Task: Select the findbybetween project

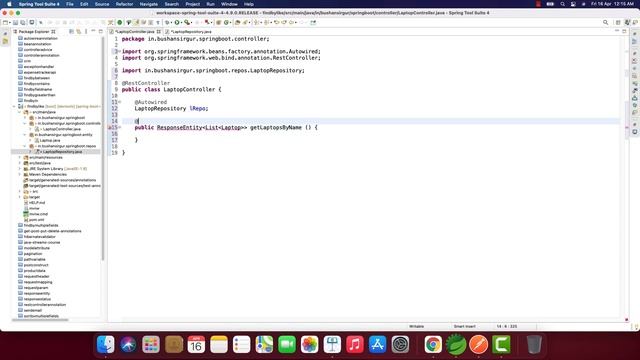Action: coord(37,78)
